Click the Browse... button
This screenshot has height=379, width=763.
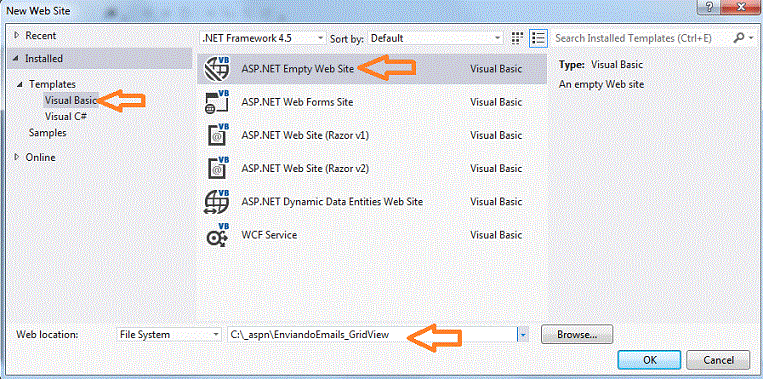tap(577, 335)
